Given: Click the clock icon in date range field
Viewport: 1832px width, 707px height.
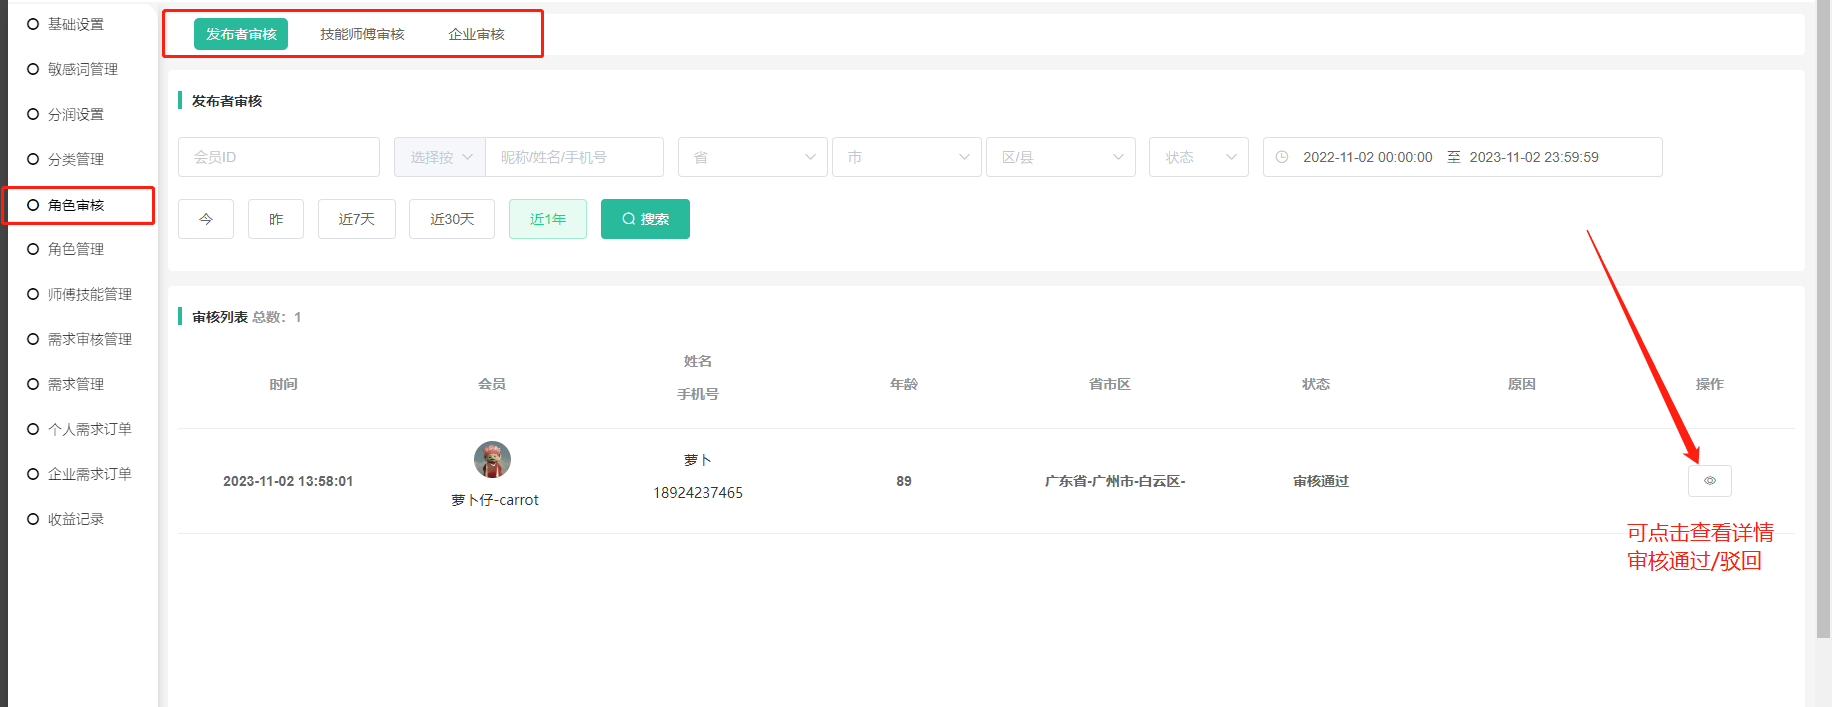Looking at the screenshot, I should 1282,157.
